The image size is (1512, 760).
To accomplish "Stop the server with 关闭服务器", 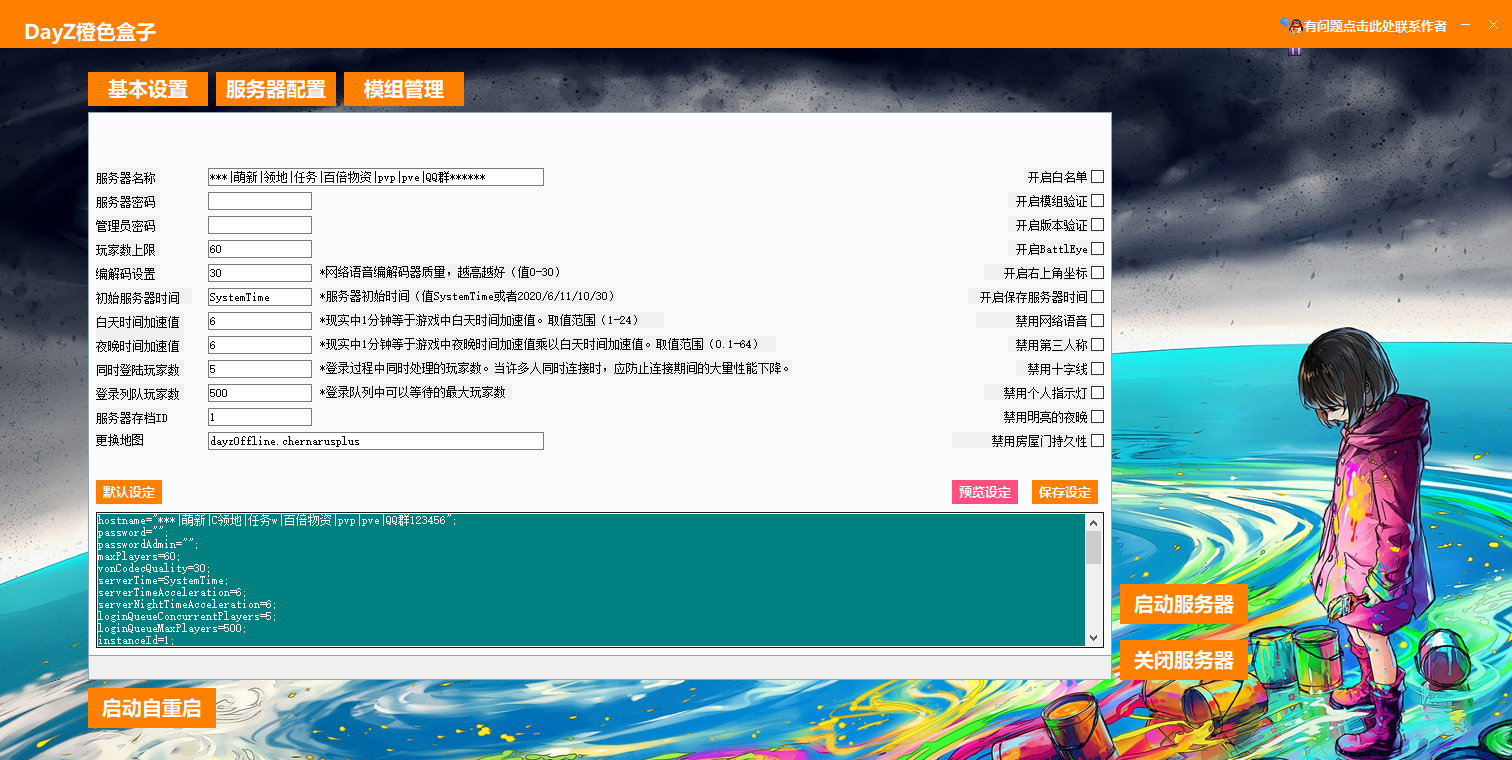I will click(1184, 661).
